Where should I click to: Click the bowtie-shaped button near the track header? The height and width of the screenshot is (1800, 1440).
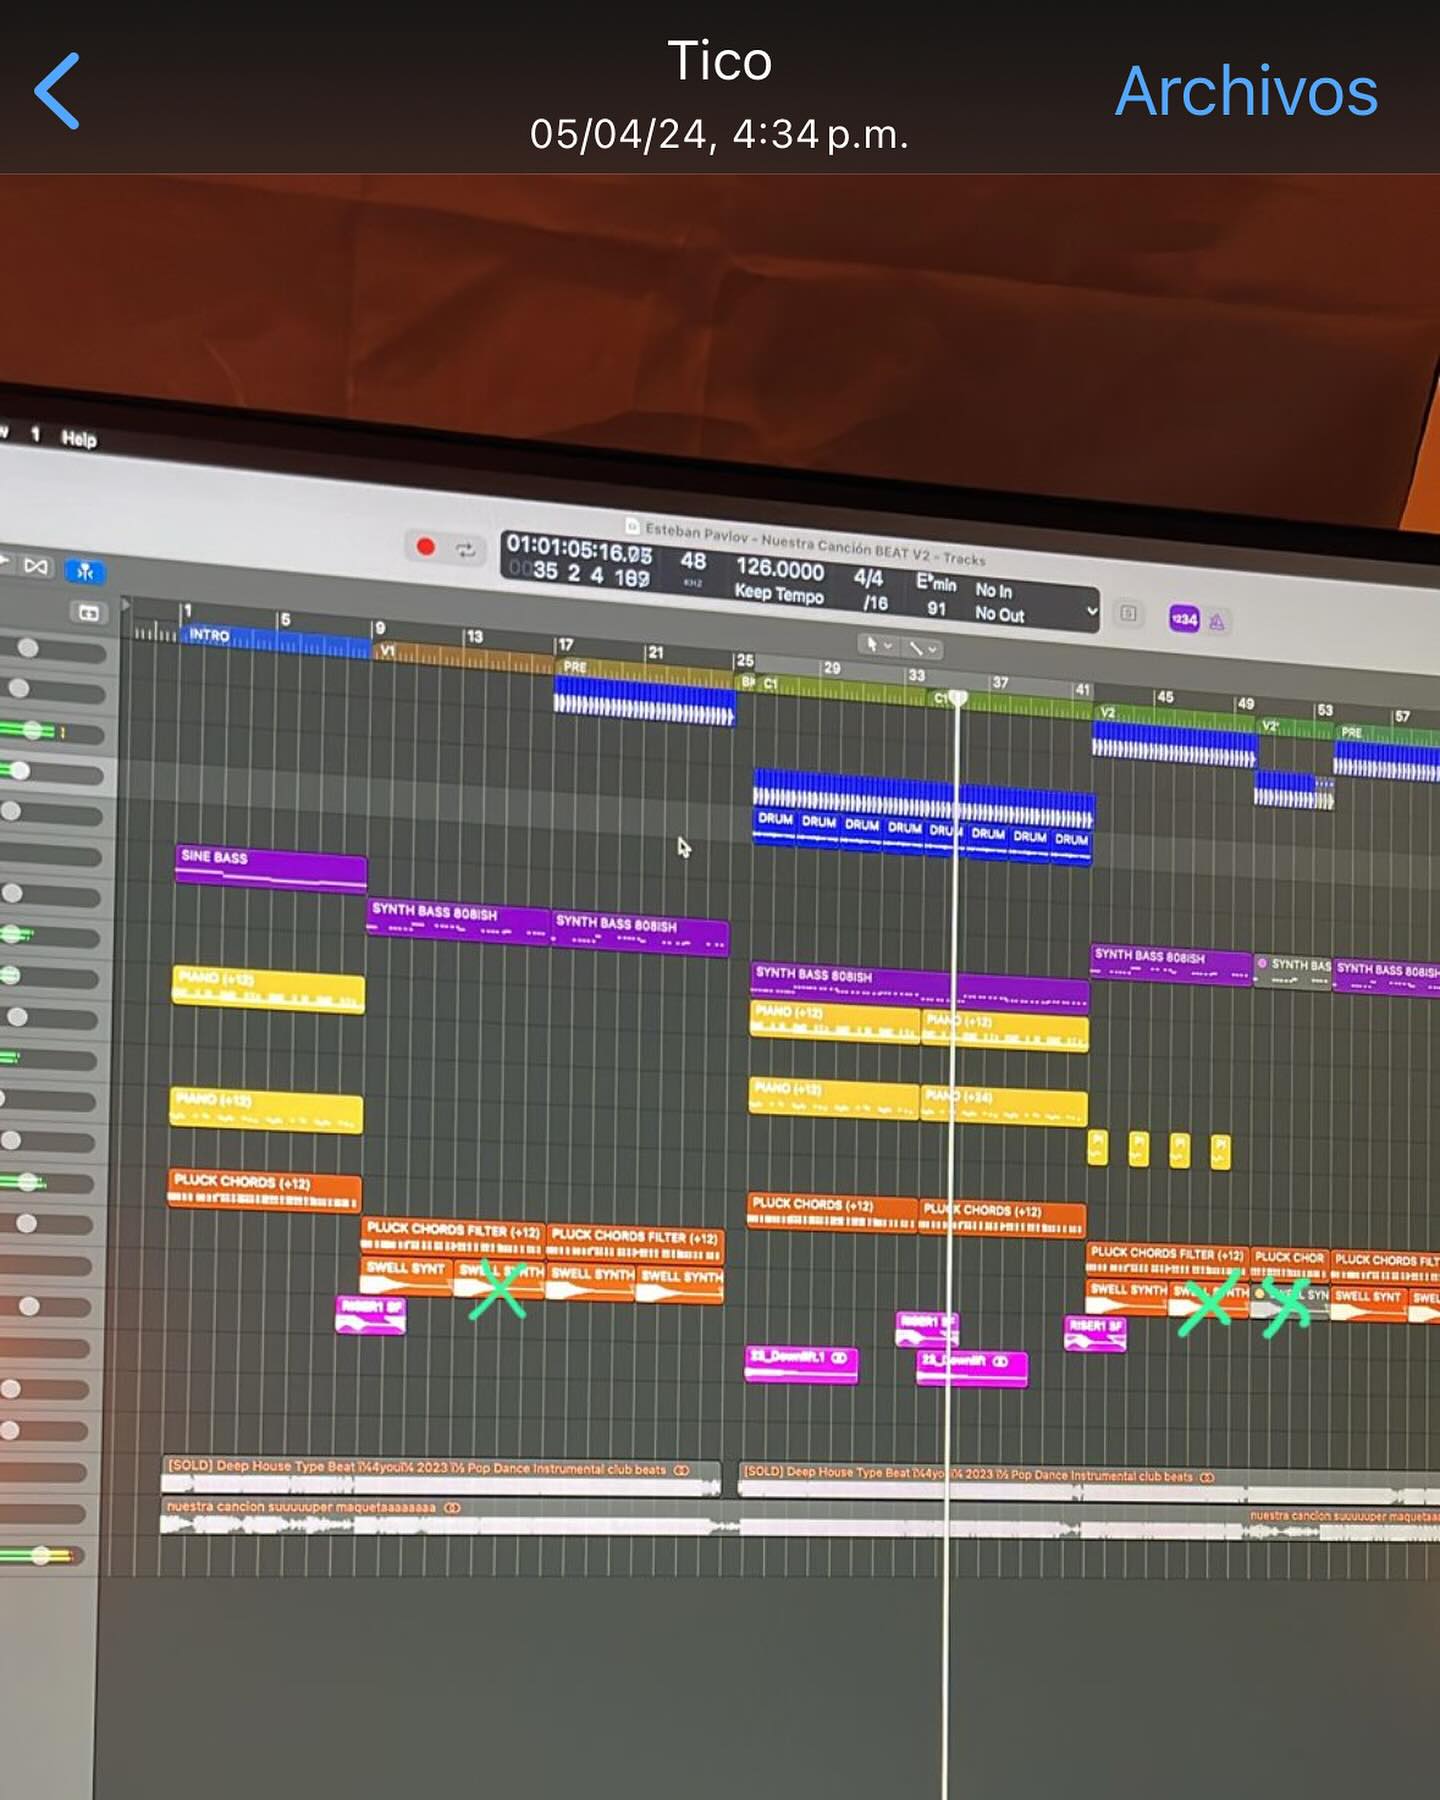tap(35, 567)
